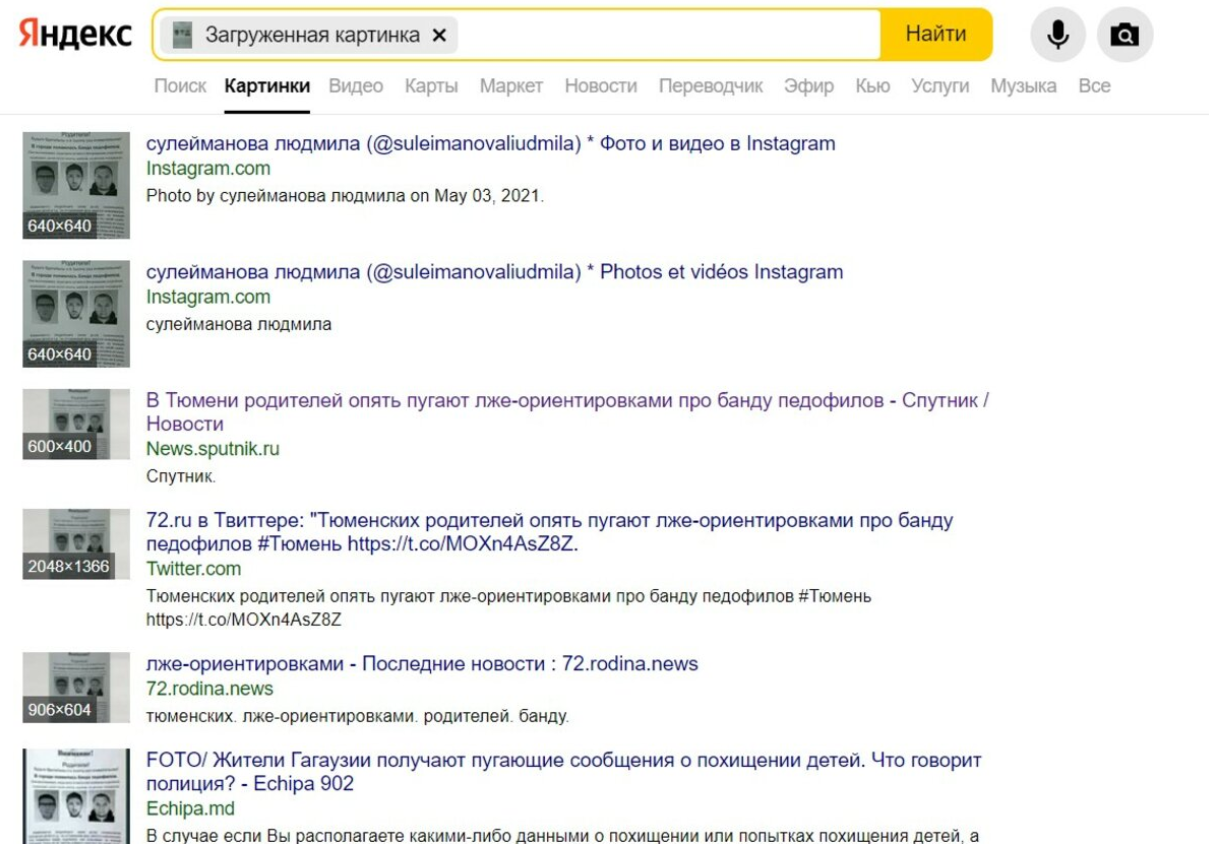Go to the Карты tab
The width and height of the screenshot is (1209, 844).
[431, 86]
